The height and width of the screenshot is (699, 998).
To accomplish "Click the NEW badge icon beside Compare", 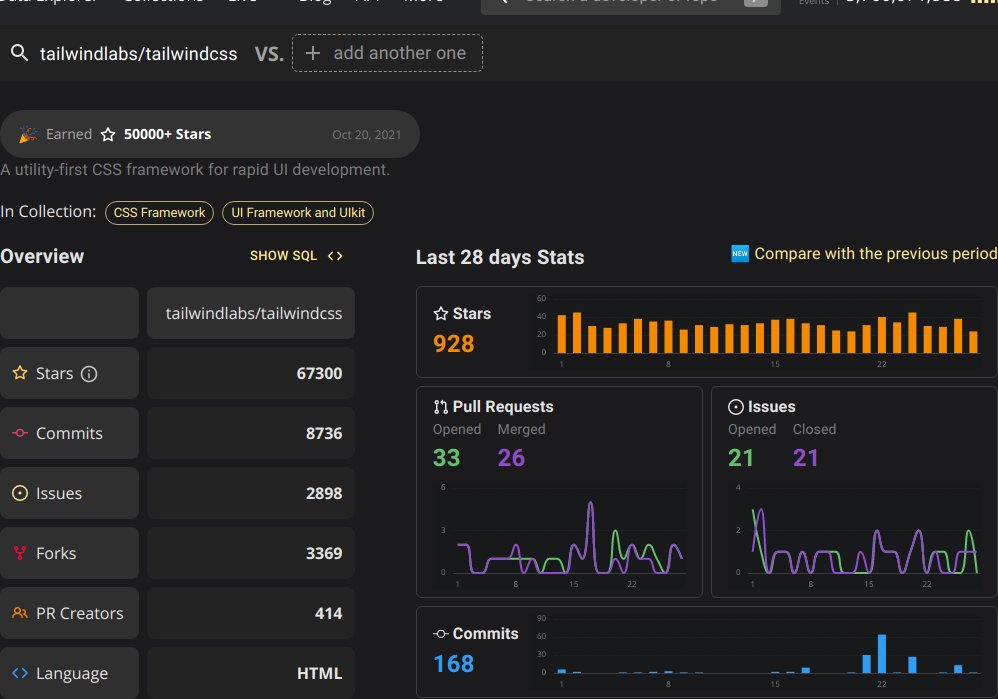I will point(740,253).
